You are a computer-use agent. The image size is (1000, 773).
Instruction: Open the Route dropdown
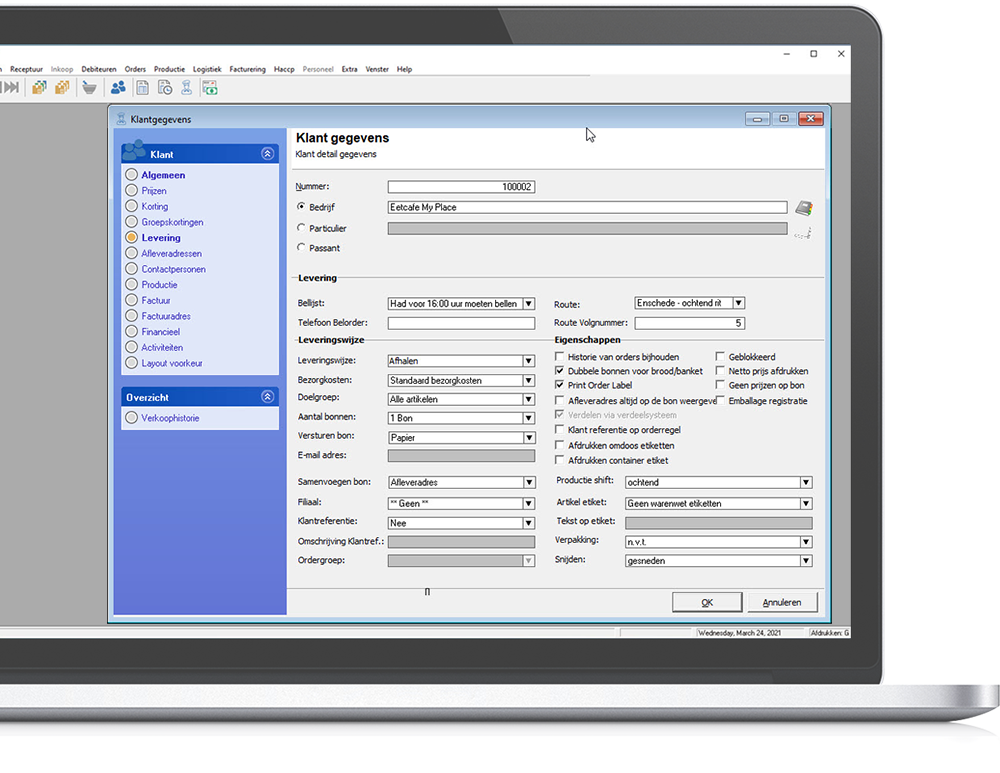[x=739, y=303]
